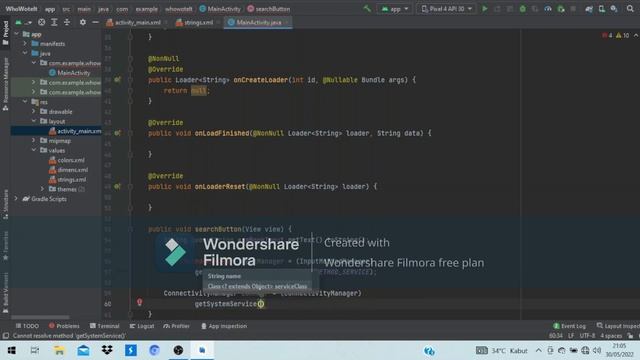The width and height of the screenshot is (640, 360).
Task: Open the Mail app from taskbar
Action: click(x=83, y=351)
